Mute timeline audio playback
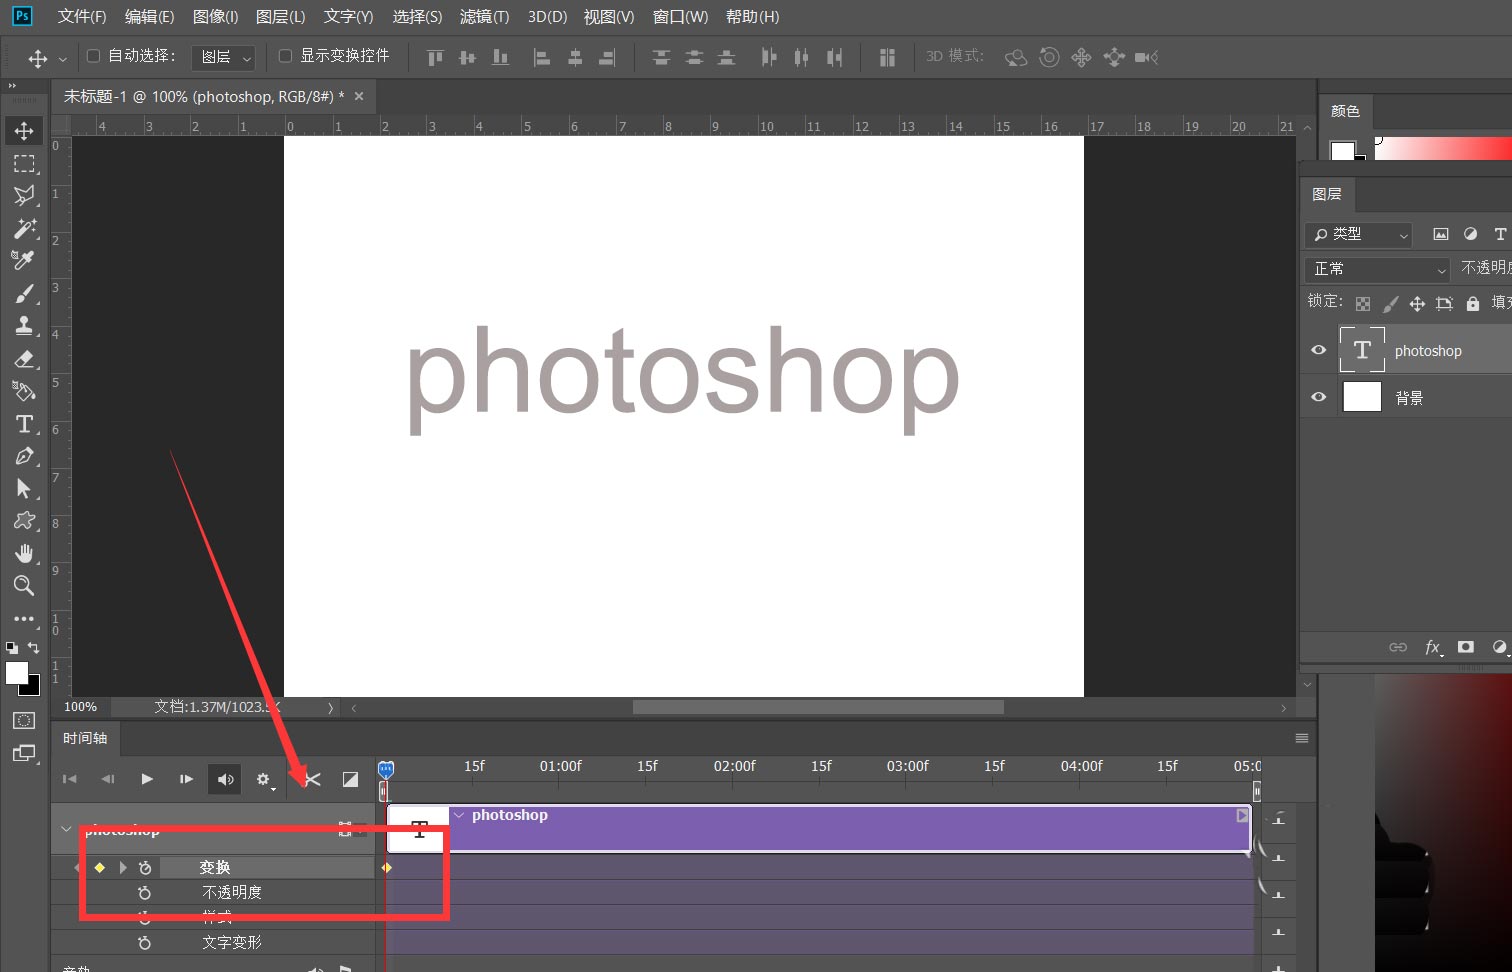Screen dimensions: 1512x972 (226, 779)
